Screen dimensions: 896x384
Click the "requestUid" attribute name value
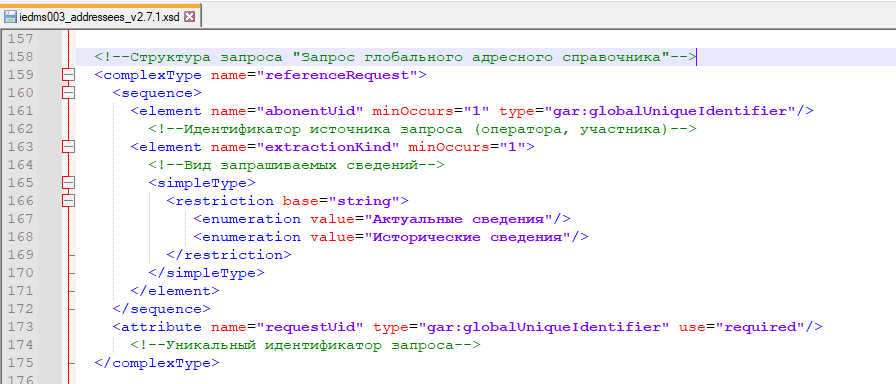click(310, 327)
